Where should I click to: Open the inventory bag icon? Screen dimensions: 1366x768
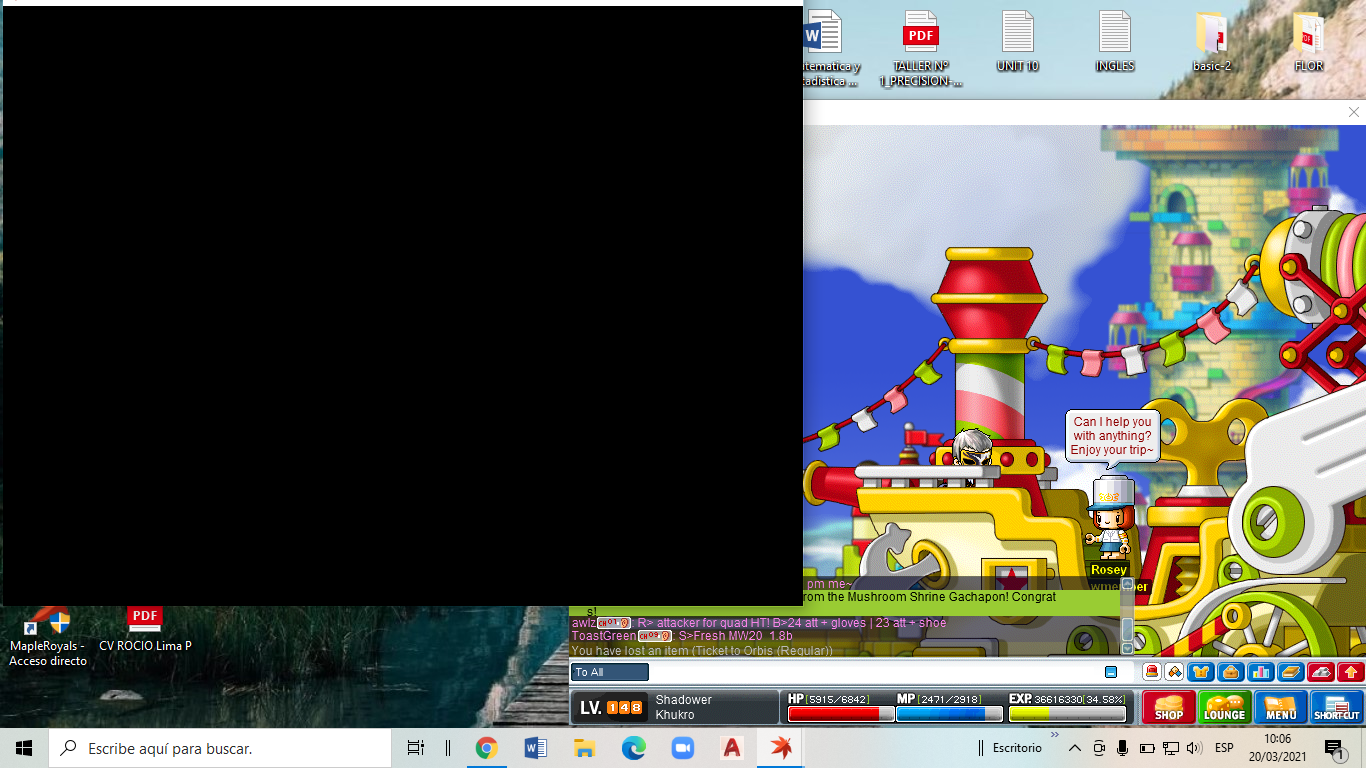tap(1231, 672)
